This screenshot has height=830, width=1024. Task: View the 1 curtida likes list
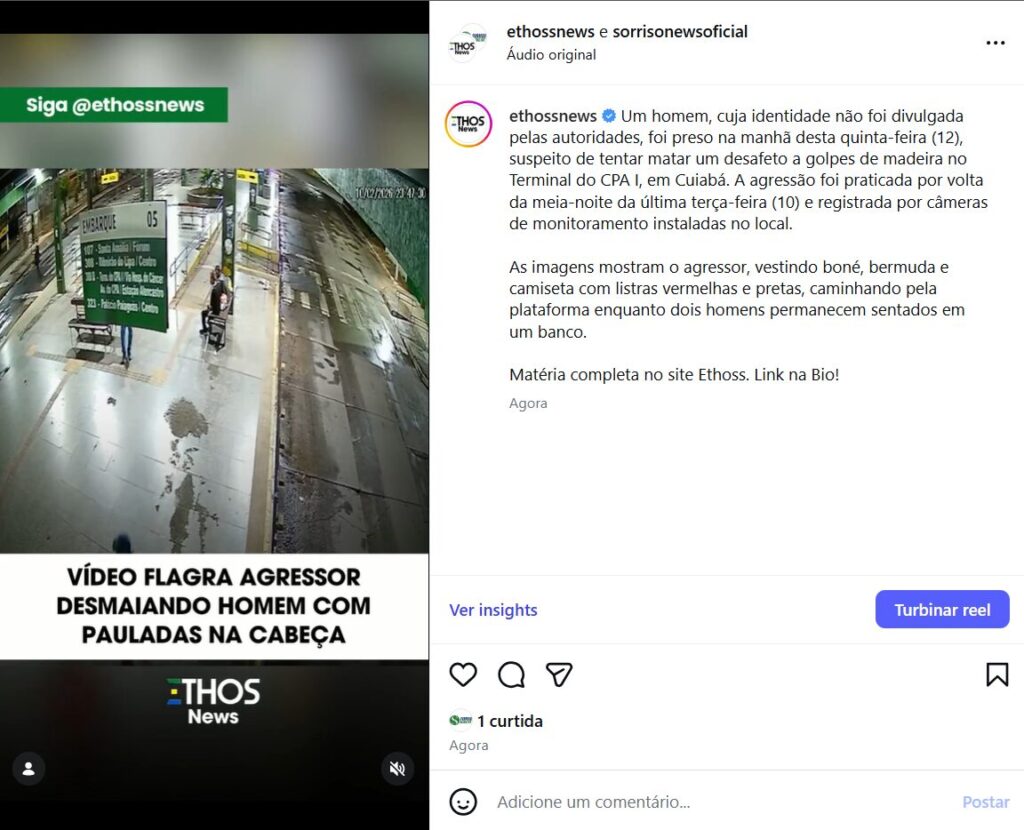coord(509,721)
